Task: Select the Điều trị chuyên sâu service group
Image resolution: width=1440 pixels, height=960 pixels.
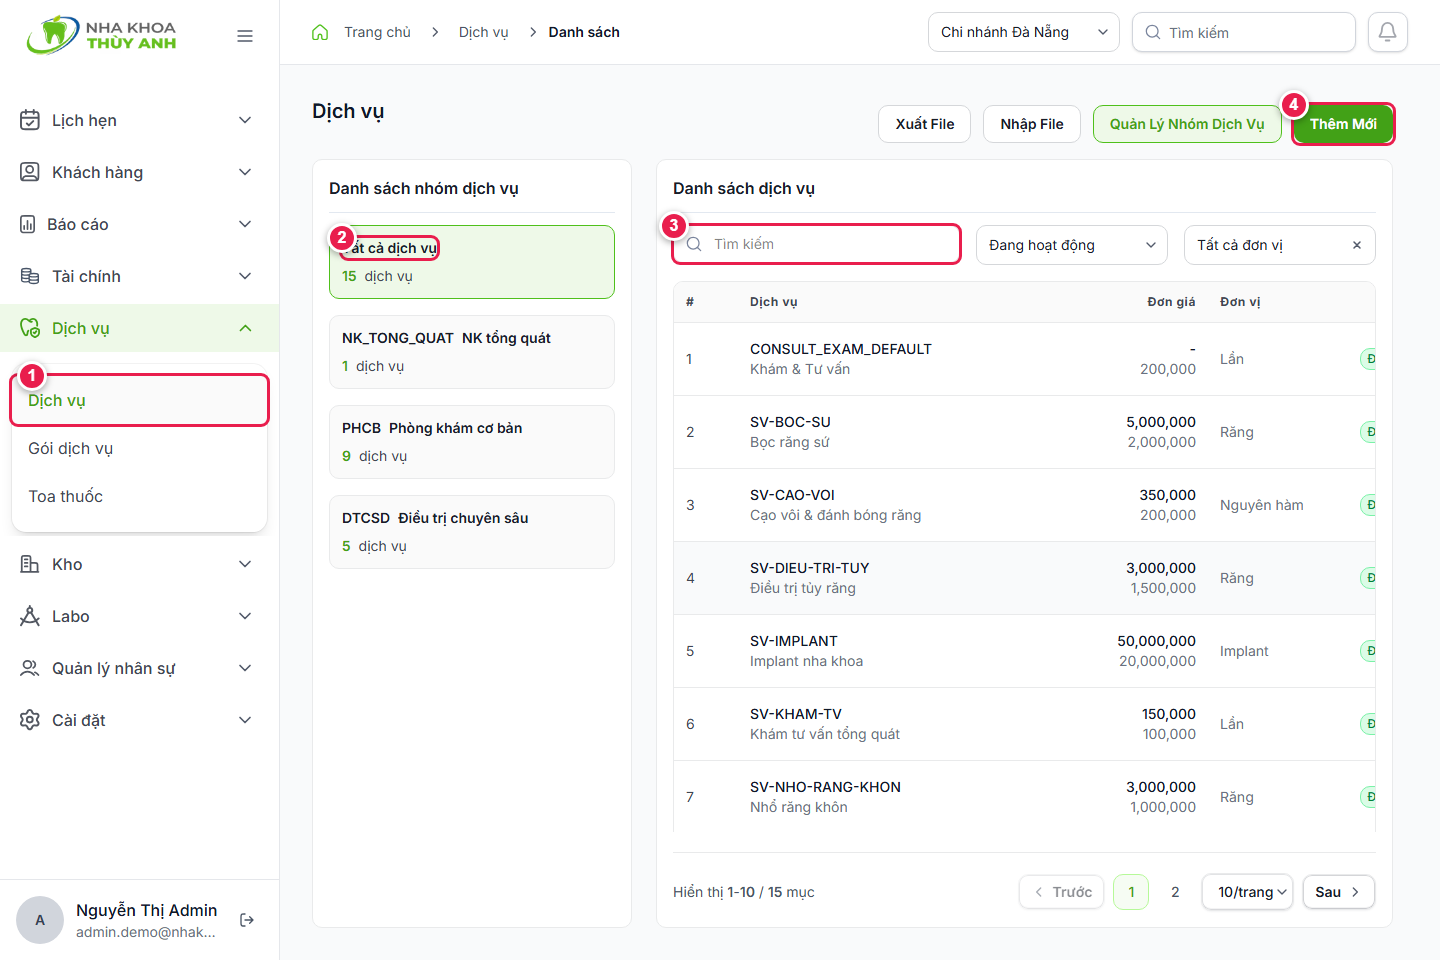Action: [x=472, y=532]
